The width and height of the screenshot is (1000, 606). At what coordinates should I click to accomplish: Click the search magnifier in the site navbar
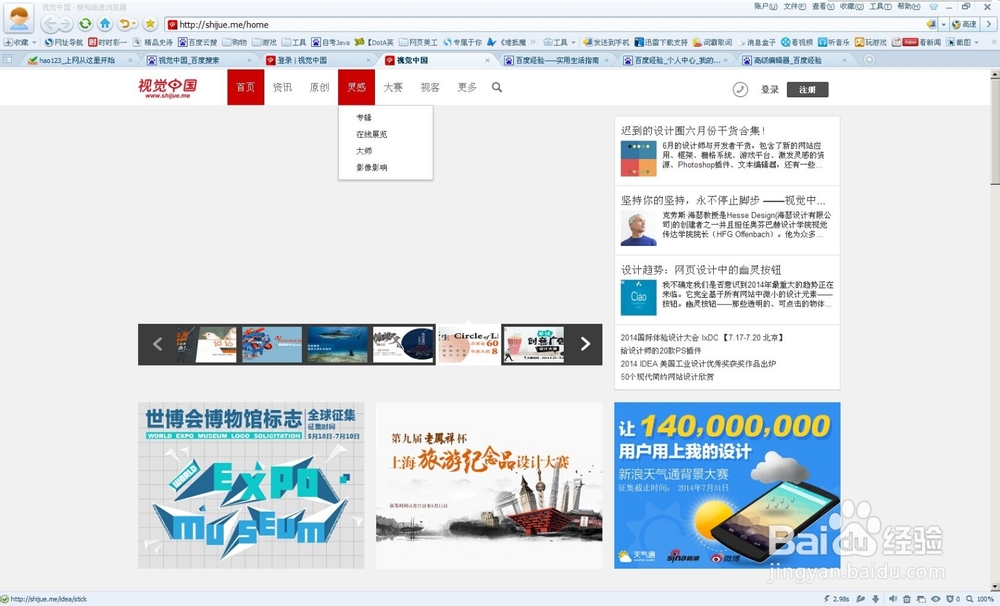496,88
